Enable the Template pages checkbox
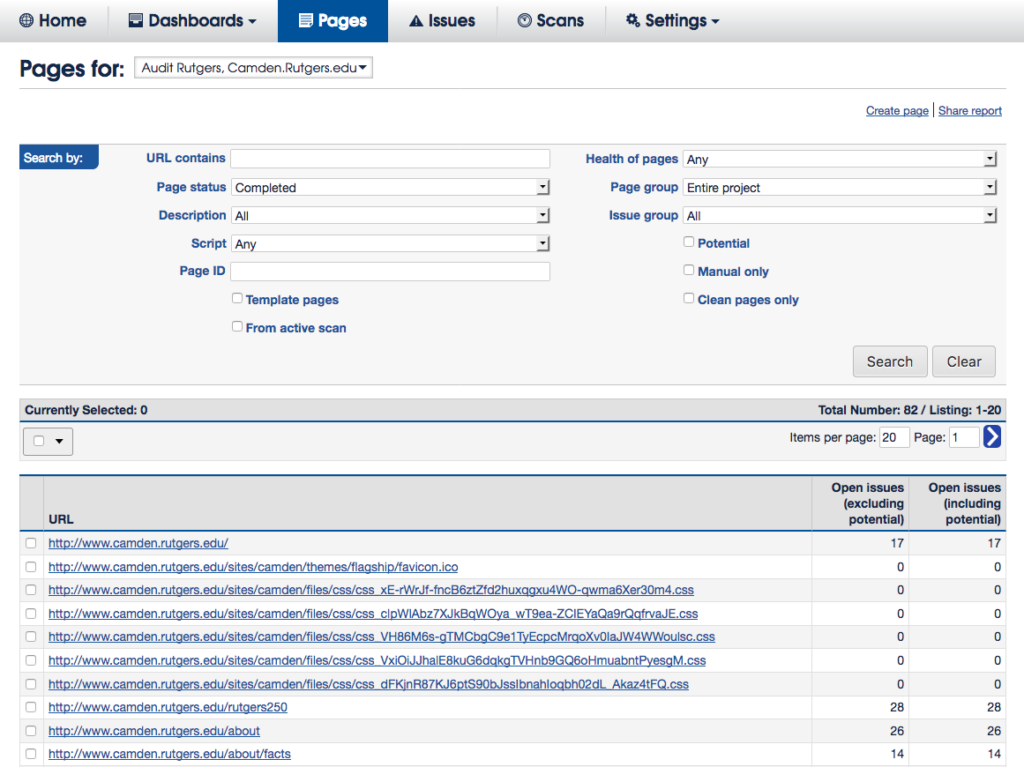 coord(237,298)
